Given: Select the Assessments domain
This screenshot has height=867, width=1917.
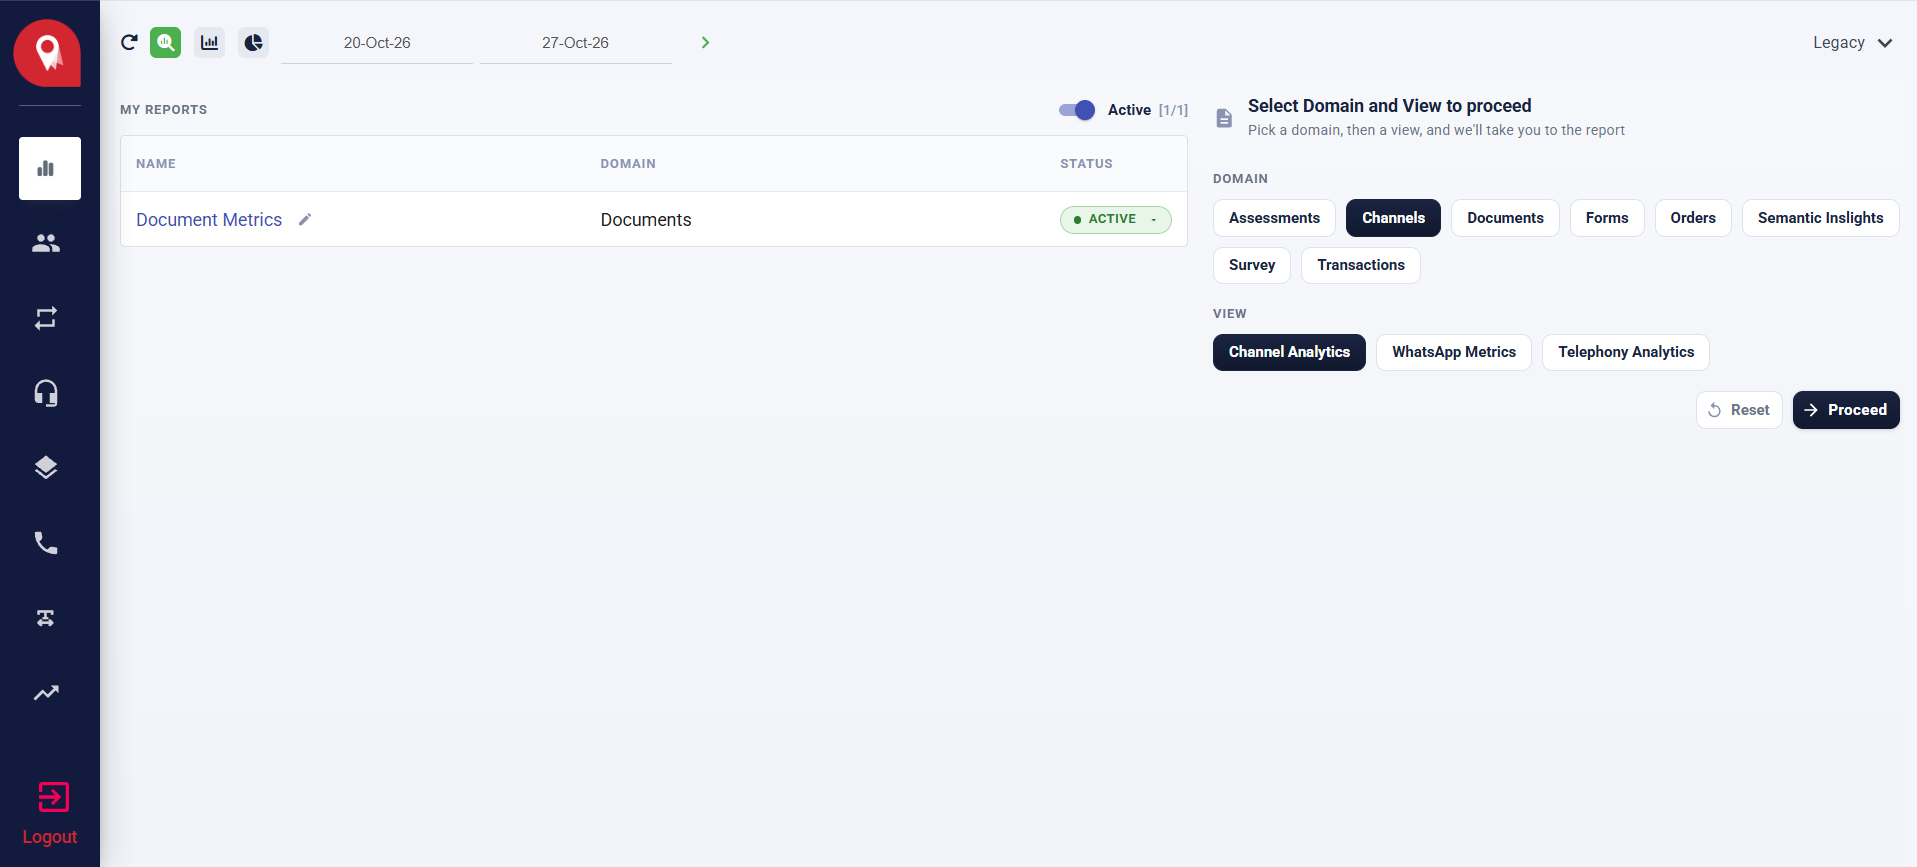Looking at the screenshot, I should pos(1274,218).
